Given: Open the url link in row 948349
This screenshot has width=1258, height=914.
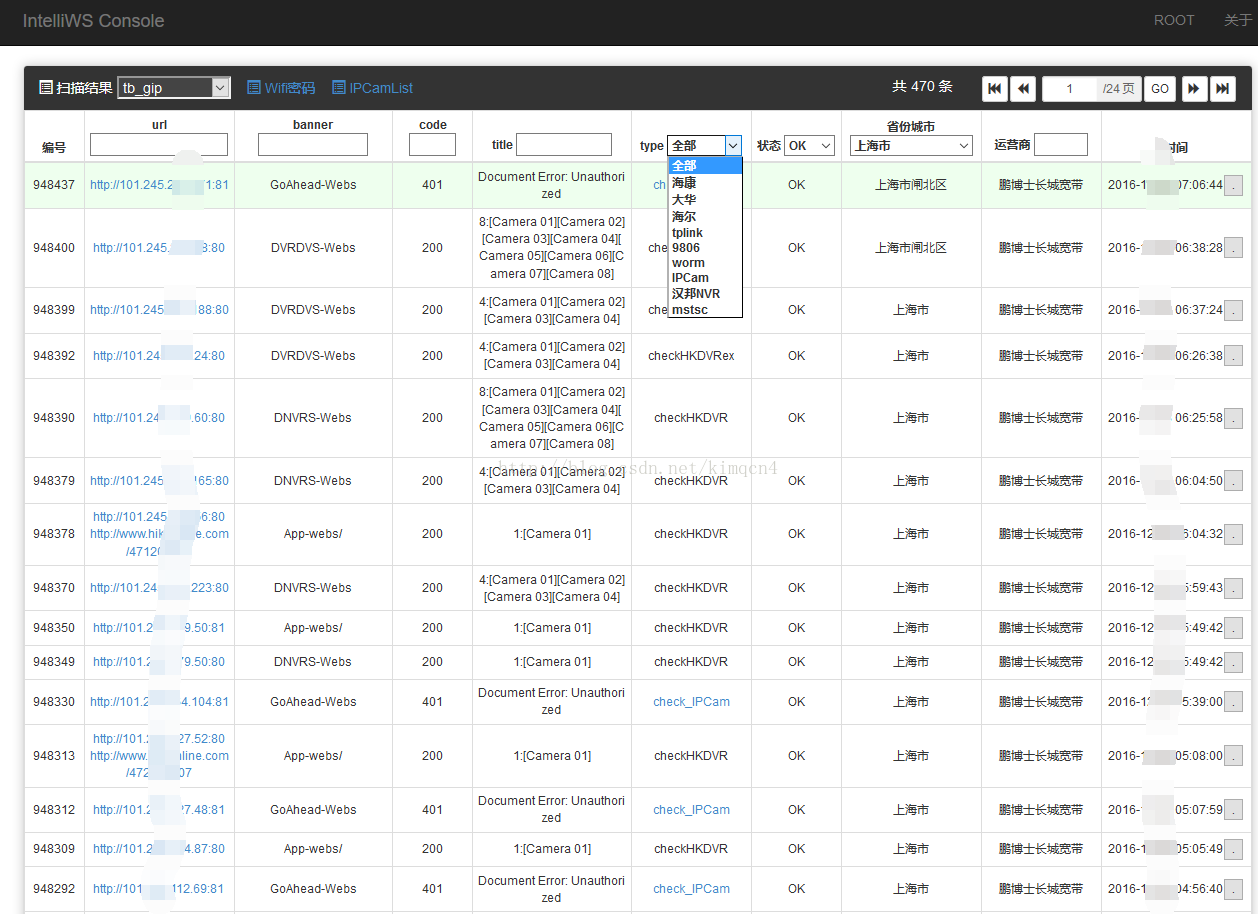Looking at the screenshot, I should coord(159,662).
